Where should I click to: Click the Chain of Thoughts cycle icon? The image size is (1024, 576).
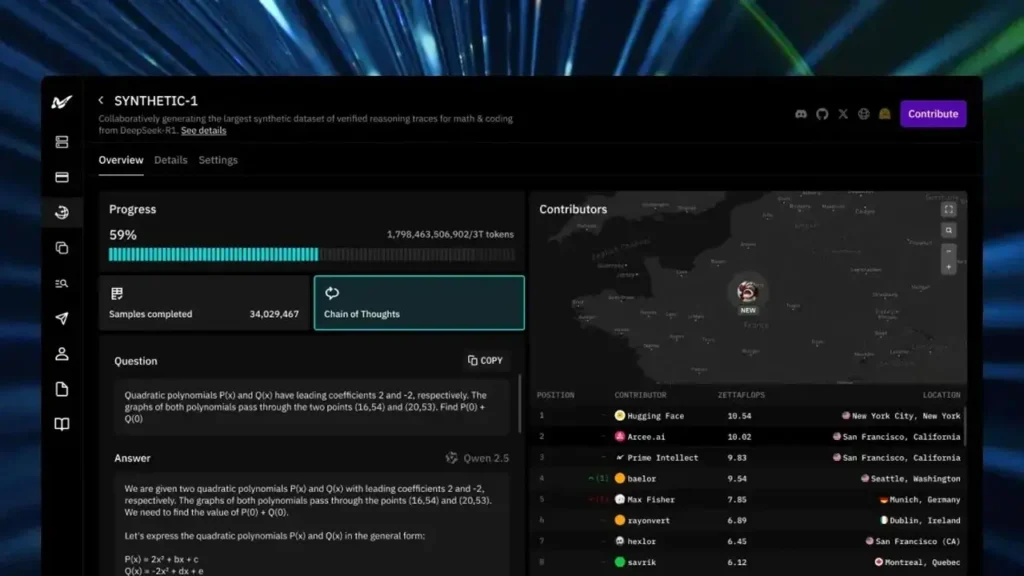point(332,293)
